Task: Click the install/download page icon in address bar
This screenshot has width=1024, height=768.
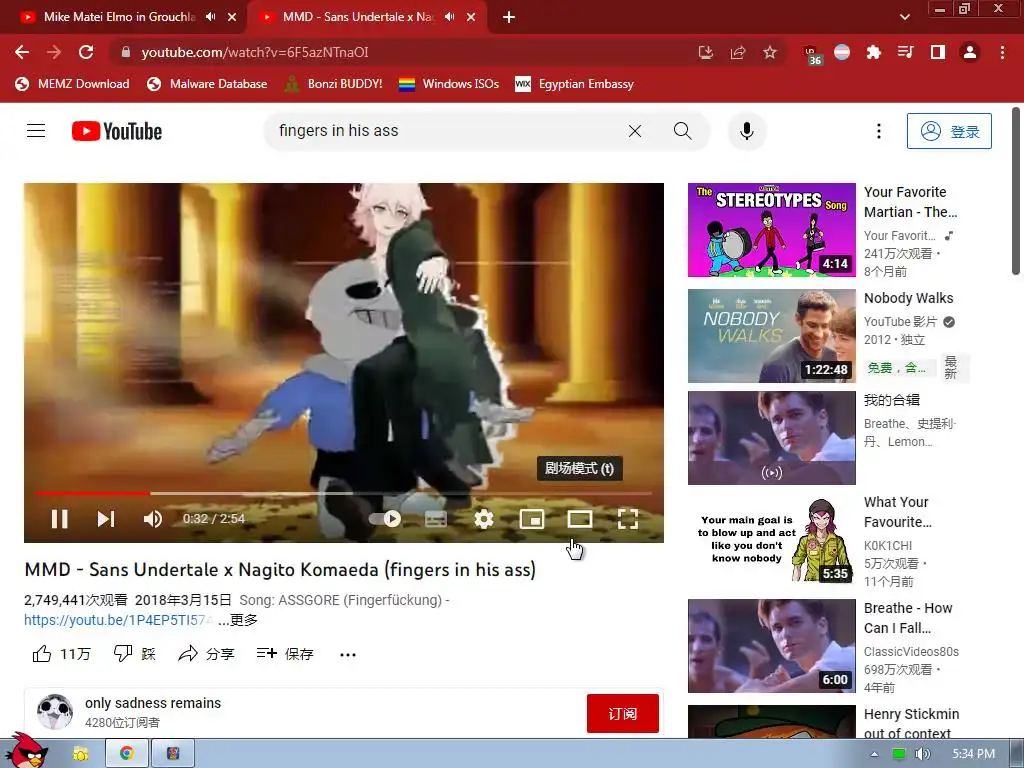Action: pyautogui.click(x=706, y=52)
